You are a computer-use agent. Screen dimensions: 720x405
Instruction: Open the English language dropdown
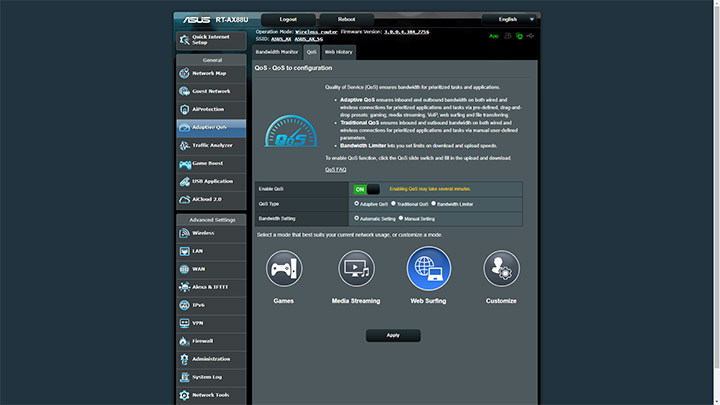[509, 19]
